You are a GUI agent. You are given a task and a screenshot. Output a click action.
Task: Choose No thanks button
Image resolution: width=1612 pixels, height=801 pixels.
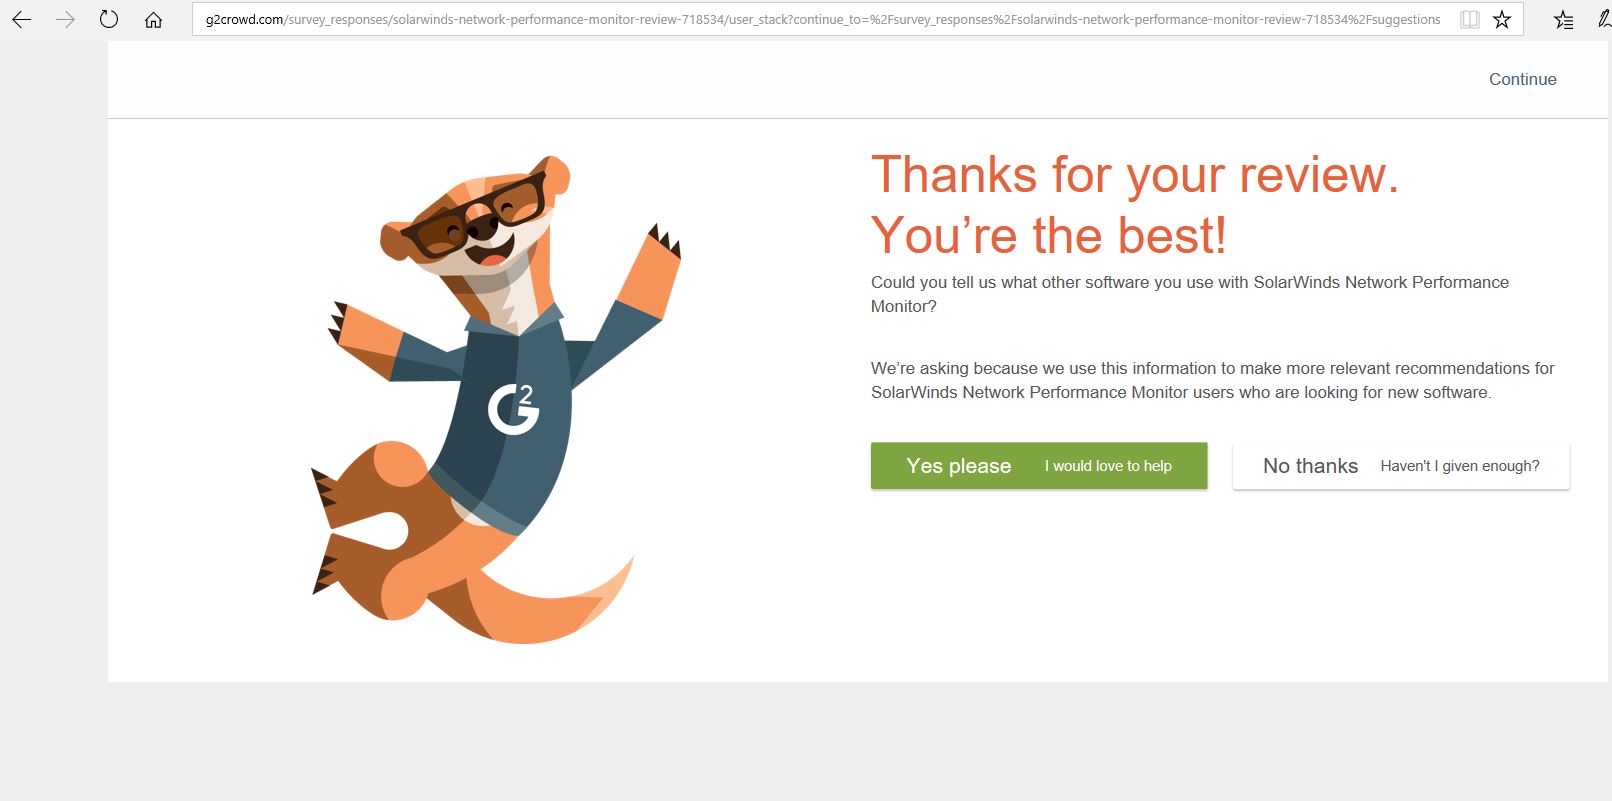pos(1401,466)
